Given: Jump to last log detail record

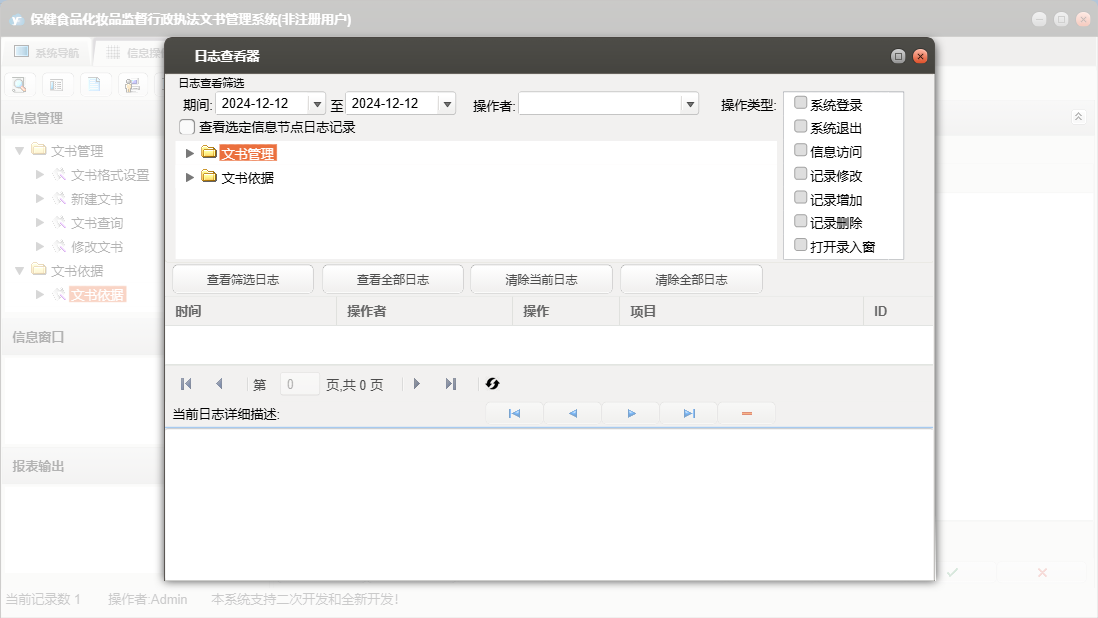Looking at the screenshot, I should 689,414.
